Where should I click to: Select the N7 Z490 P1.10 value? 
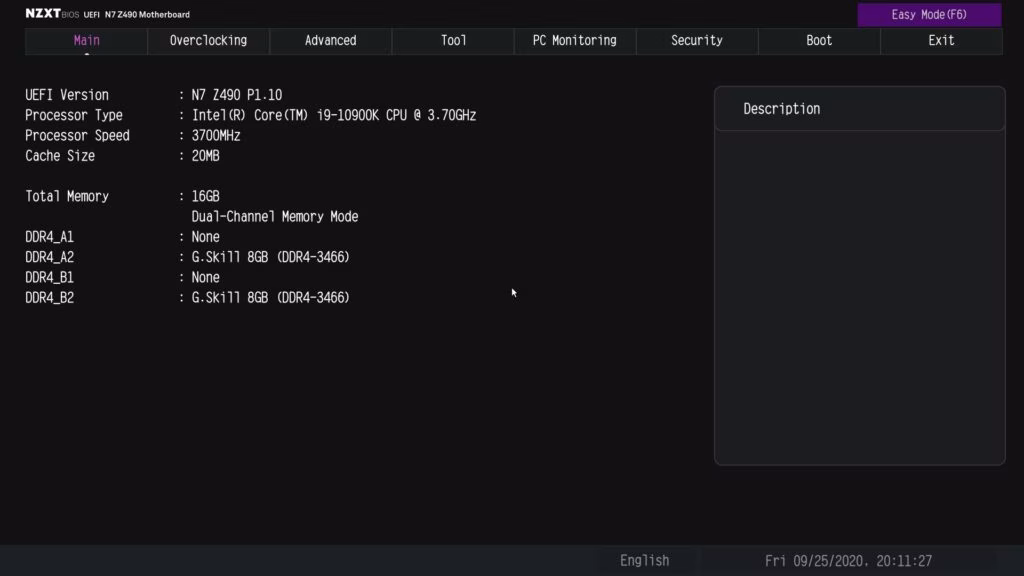coord(236,95)
